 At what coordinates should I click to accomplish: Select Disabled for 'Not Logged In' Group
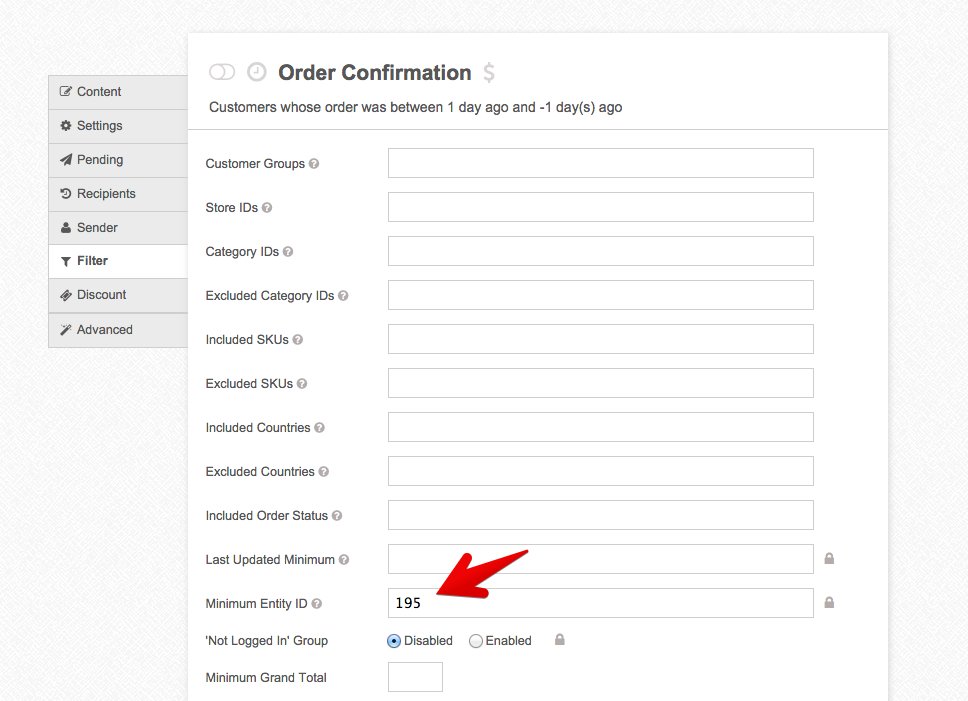394,641
